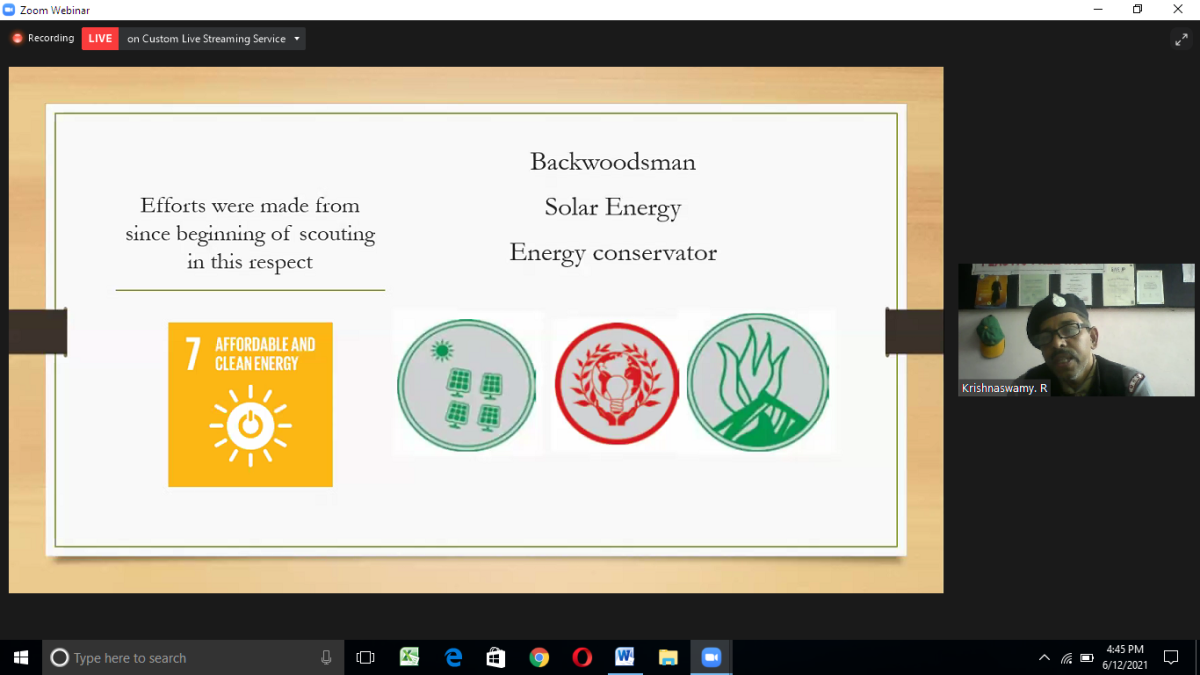The width and height of the screenshot is (1200, 675).
Task: Click the Recording indicator icon
Action: pos(17,39)
